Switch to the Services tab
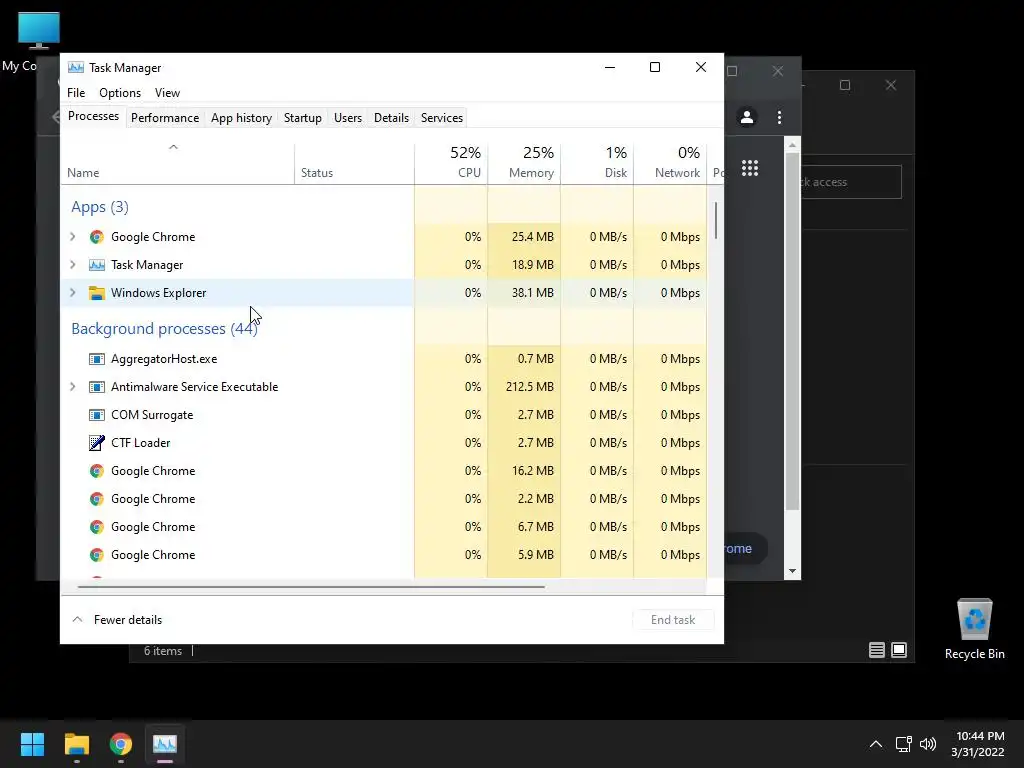The height and width of the screenshot is (768, 1024). [441, 118]
